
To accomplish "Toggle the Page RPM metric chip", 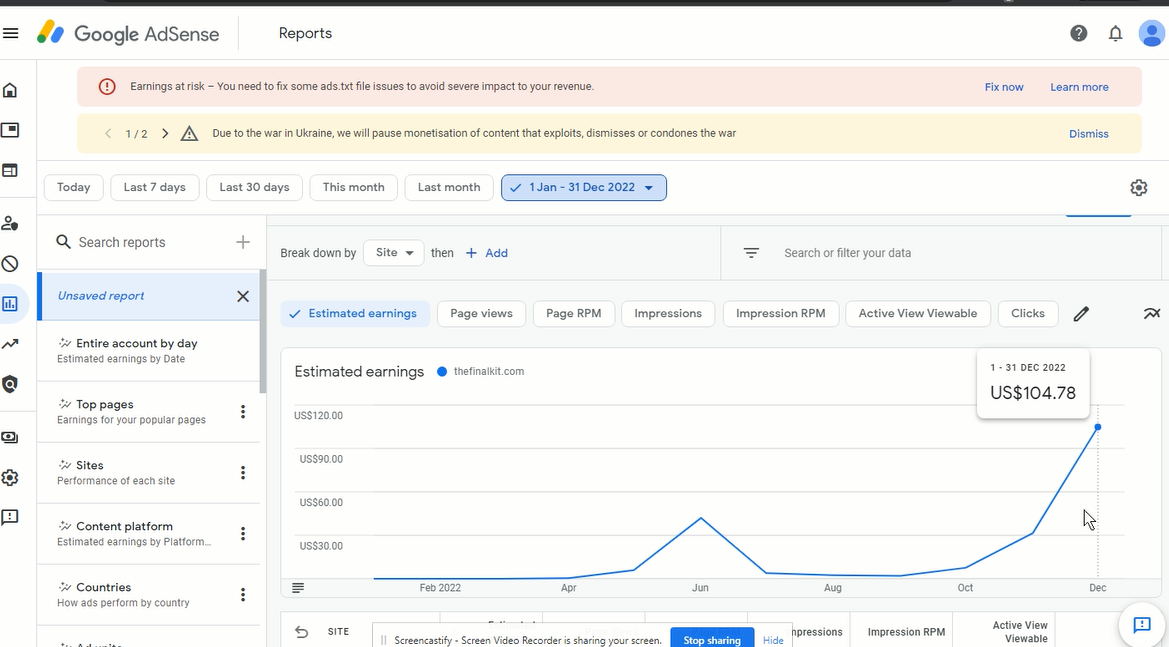I will click(x=573, y=314).
